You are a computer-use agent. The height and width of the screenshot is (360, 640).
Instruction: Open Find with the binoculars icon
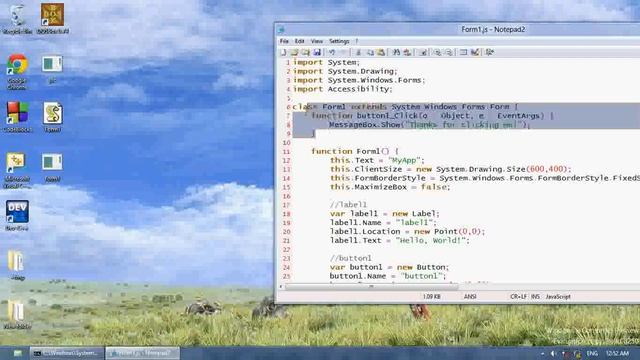[x=396, y=52]
